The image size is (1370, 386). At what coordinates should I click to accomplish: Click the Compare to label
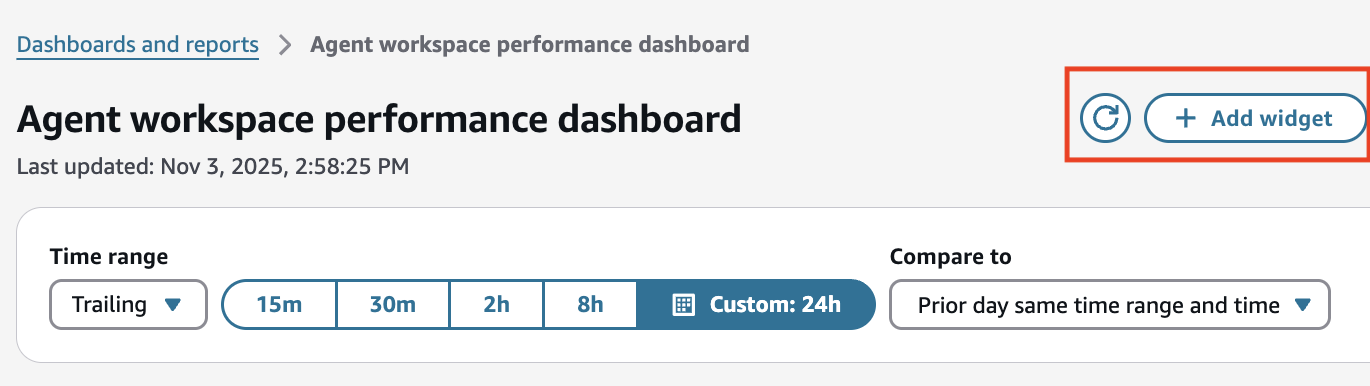(x=950, y=257)
